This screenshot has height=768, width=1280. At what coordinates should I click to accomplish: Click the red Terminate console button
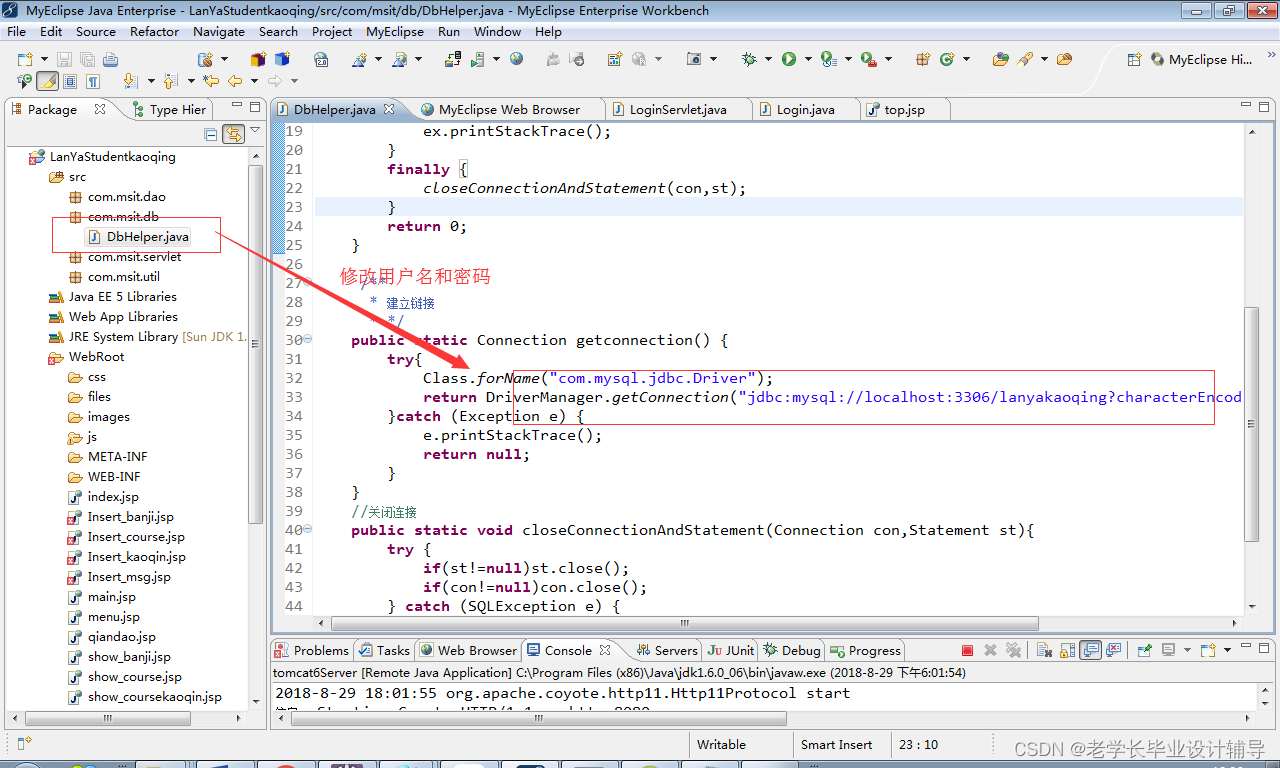[x=967, y=650]
